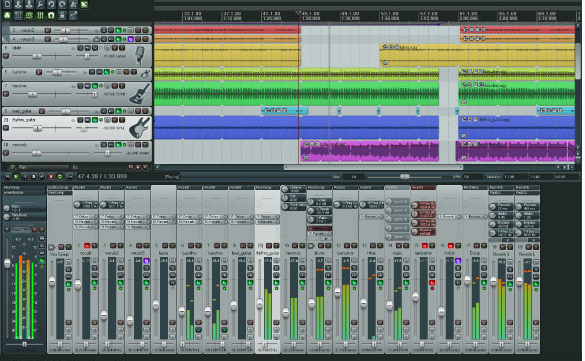Toggle the green auto-crossfade icon in second toolbar row
This screenshot has height=361, width=585.
click(7, 15)
